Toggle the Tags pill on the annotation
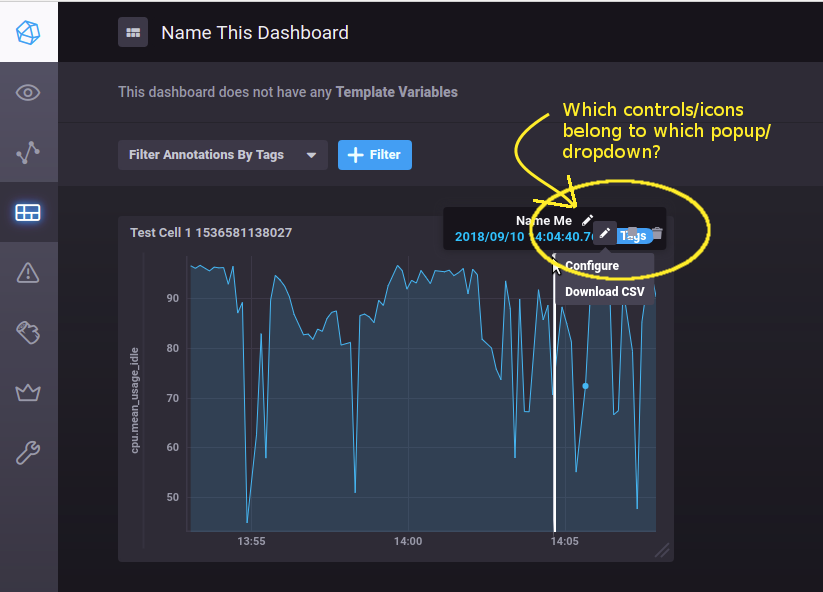The image size is (823, 592). [x=632, y=235]
